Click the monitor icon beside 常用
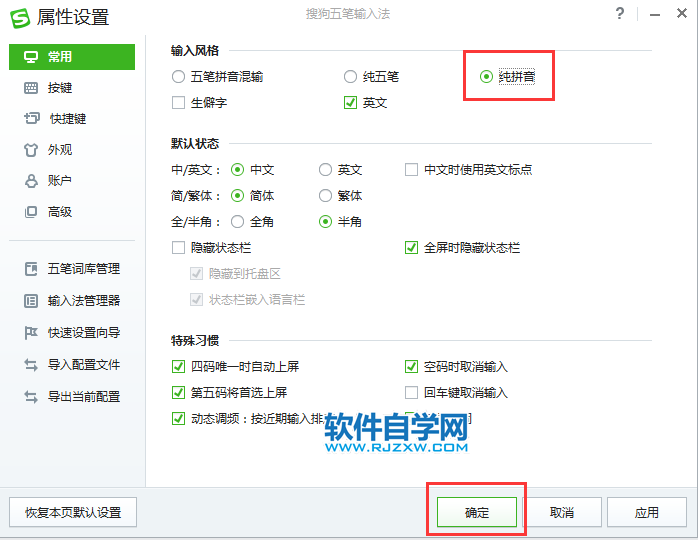This screenshot has height=540, width=698. tap(31, 57)
